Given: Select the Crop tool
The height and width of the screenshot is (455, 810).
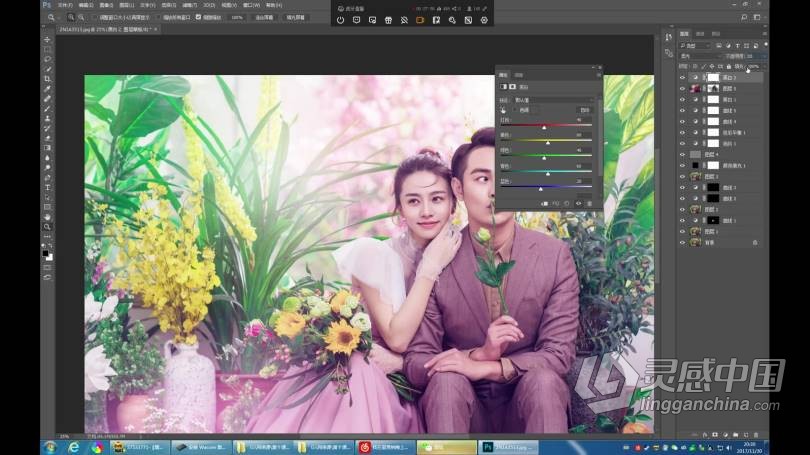Looking at the screenshot, I should point(48,79).
